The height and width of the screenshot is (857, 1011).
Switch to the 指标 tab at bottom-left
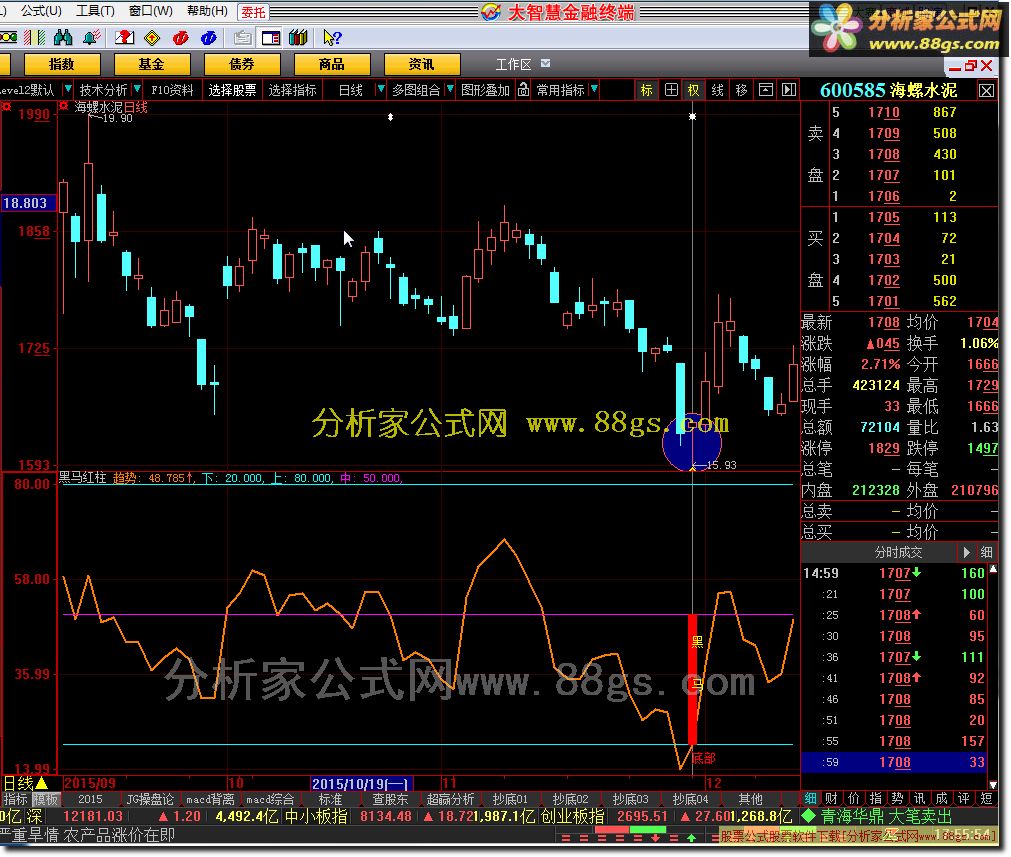click(15, 799)
